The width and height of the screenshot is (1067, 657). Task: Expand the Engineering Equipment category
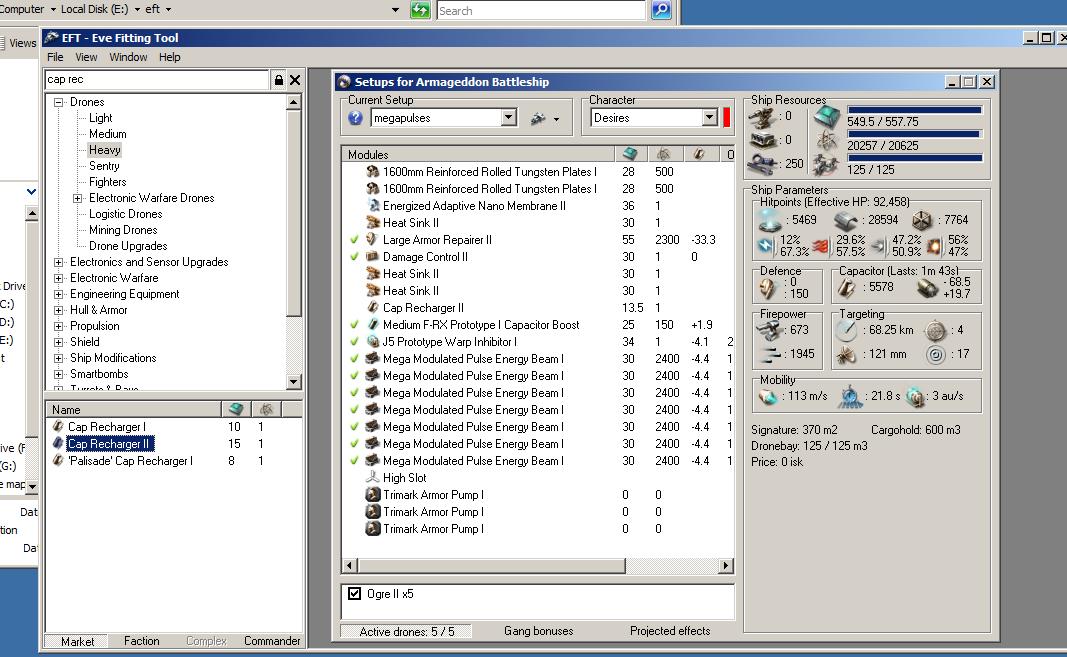pyautogui.click(x=59, y=294)
